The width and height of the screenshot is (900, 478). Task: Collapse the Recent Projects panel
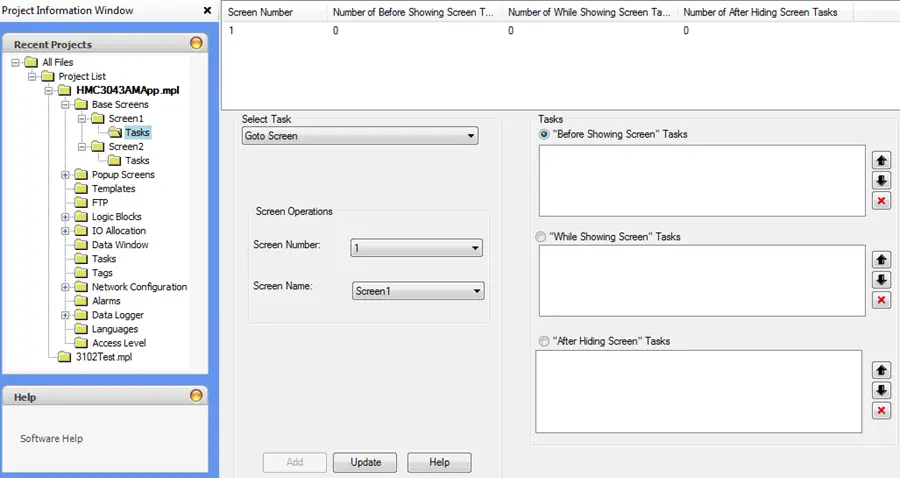click(x=196, y=43)
